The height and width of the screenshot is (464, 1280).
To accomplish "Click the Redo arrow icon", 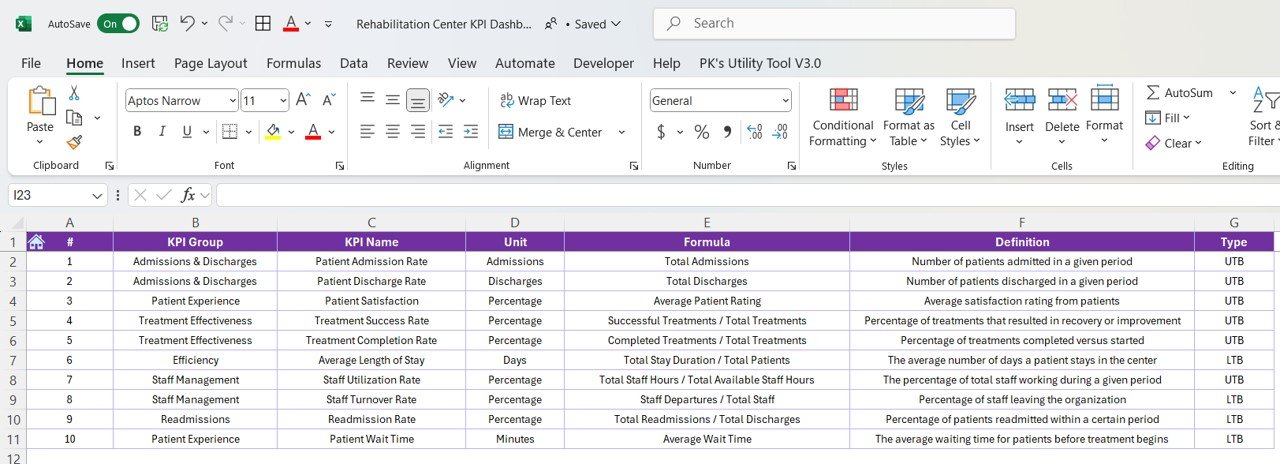I will [225, 23].
